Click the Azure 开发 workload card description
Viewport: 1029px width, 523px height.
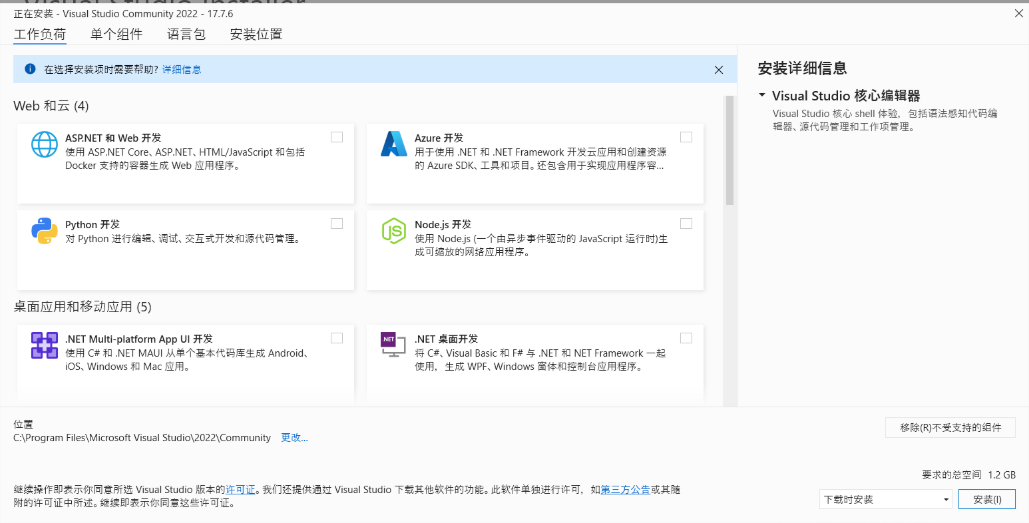[541, 159]
